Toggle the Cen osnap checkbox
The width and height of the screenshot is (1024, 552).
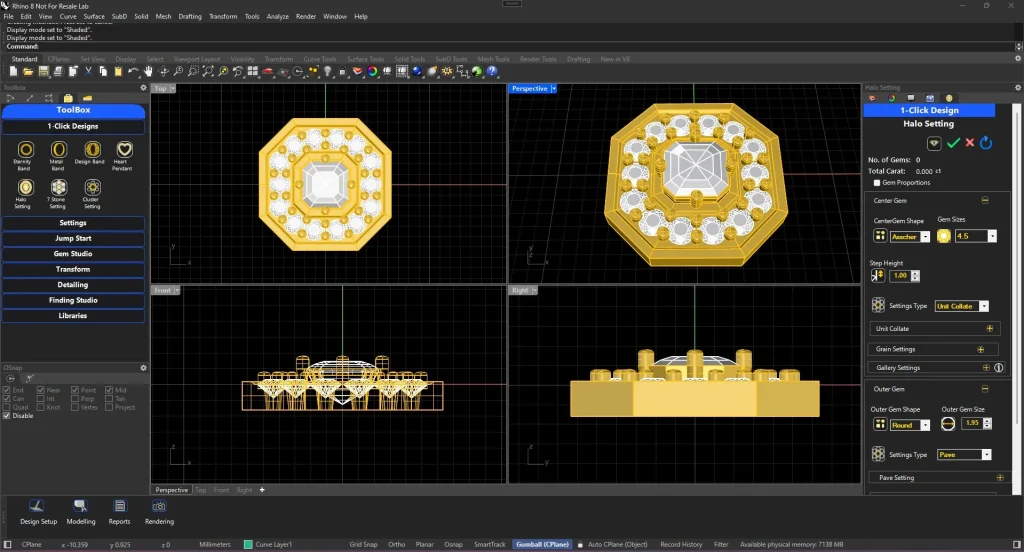click(7, 398)
